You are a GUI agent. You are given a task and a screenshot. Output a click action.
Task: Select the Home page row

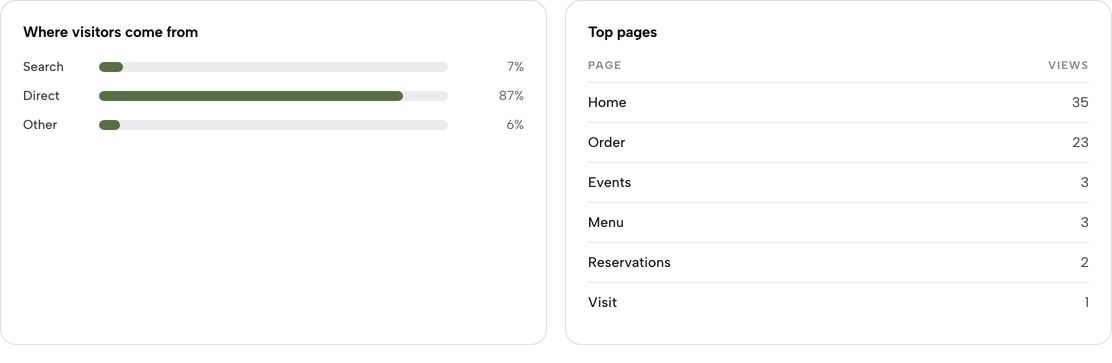click(838, 103)
